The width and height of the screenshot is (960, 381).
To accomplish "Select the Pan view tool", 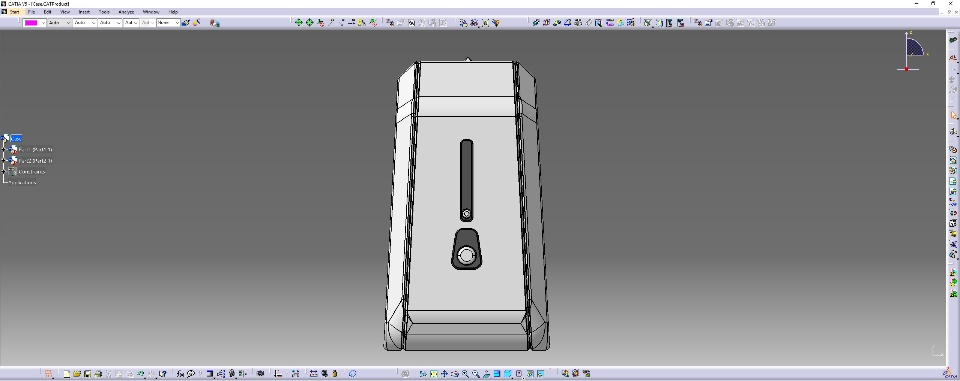I will [444, 374].
